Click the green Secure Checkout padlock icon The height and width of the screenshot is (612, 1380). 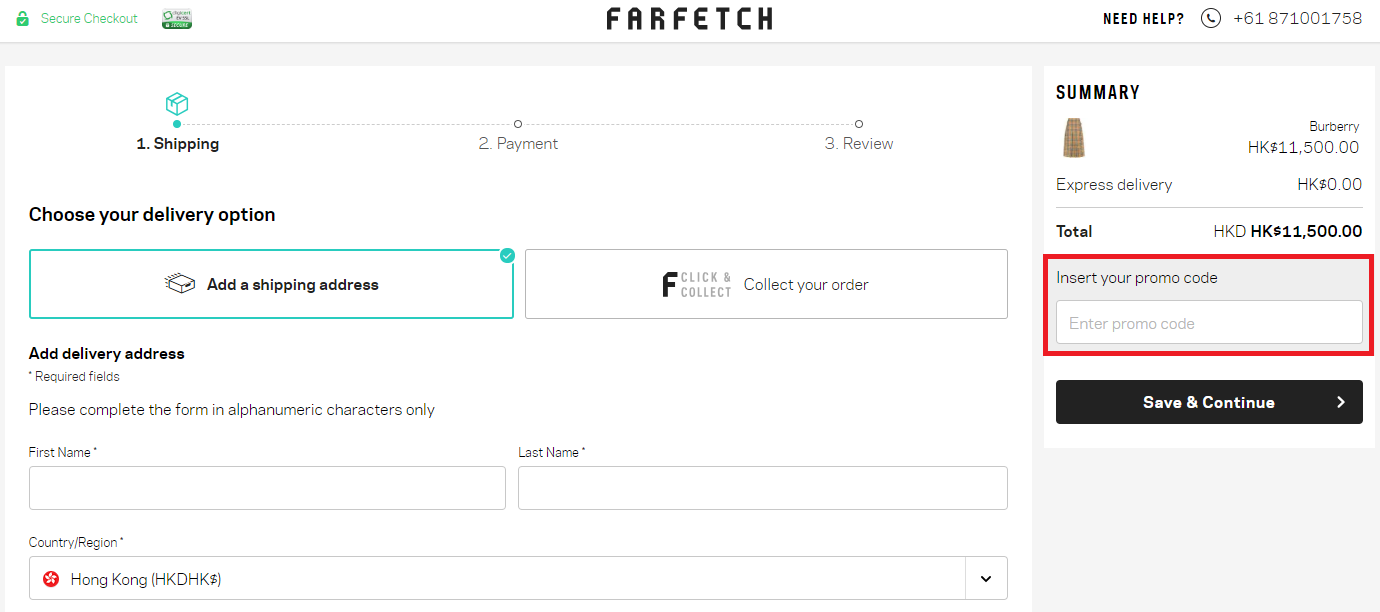(x=22, y=18)
